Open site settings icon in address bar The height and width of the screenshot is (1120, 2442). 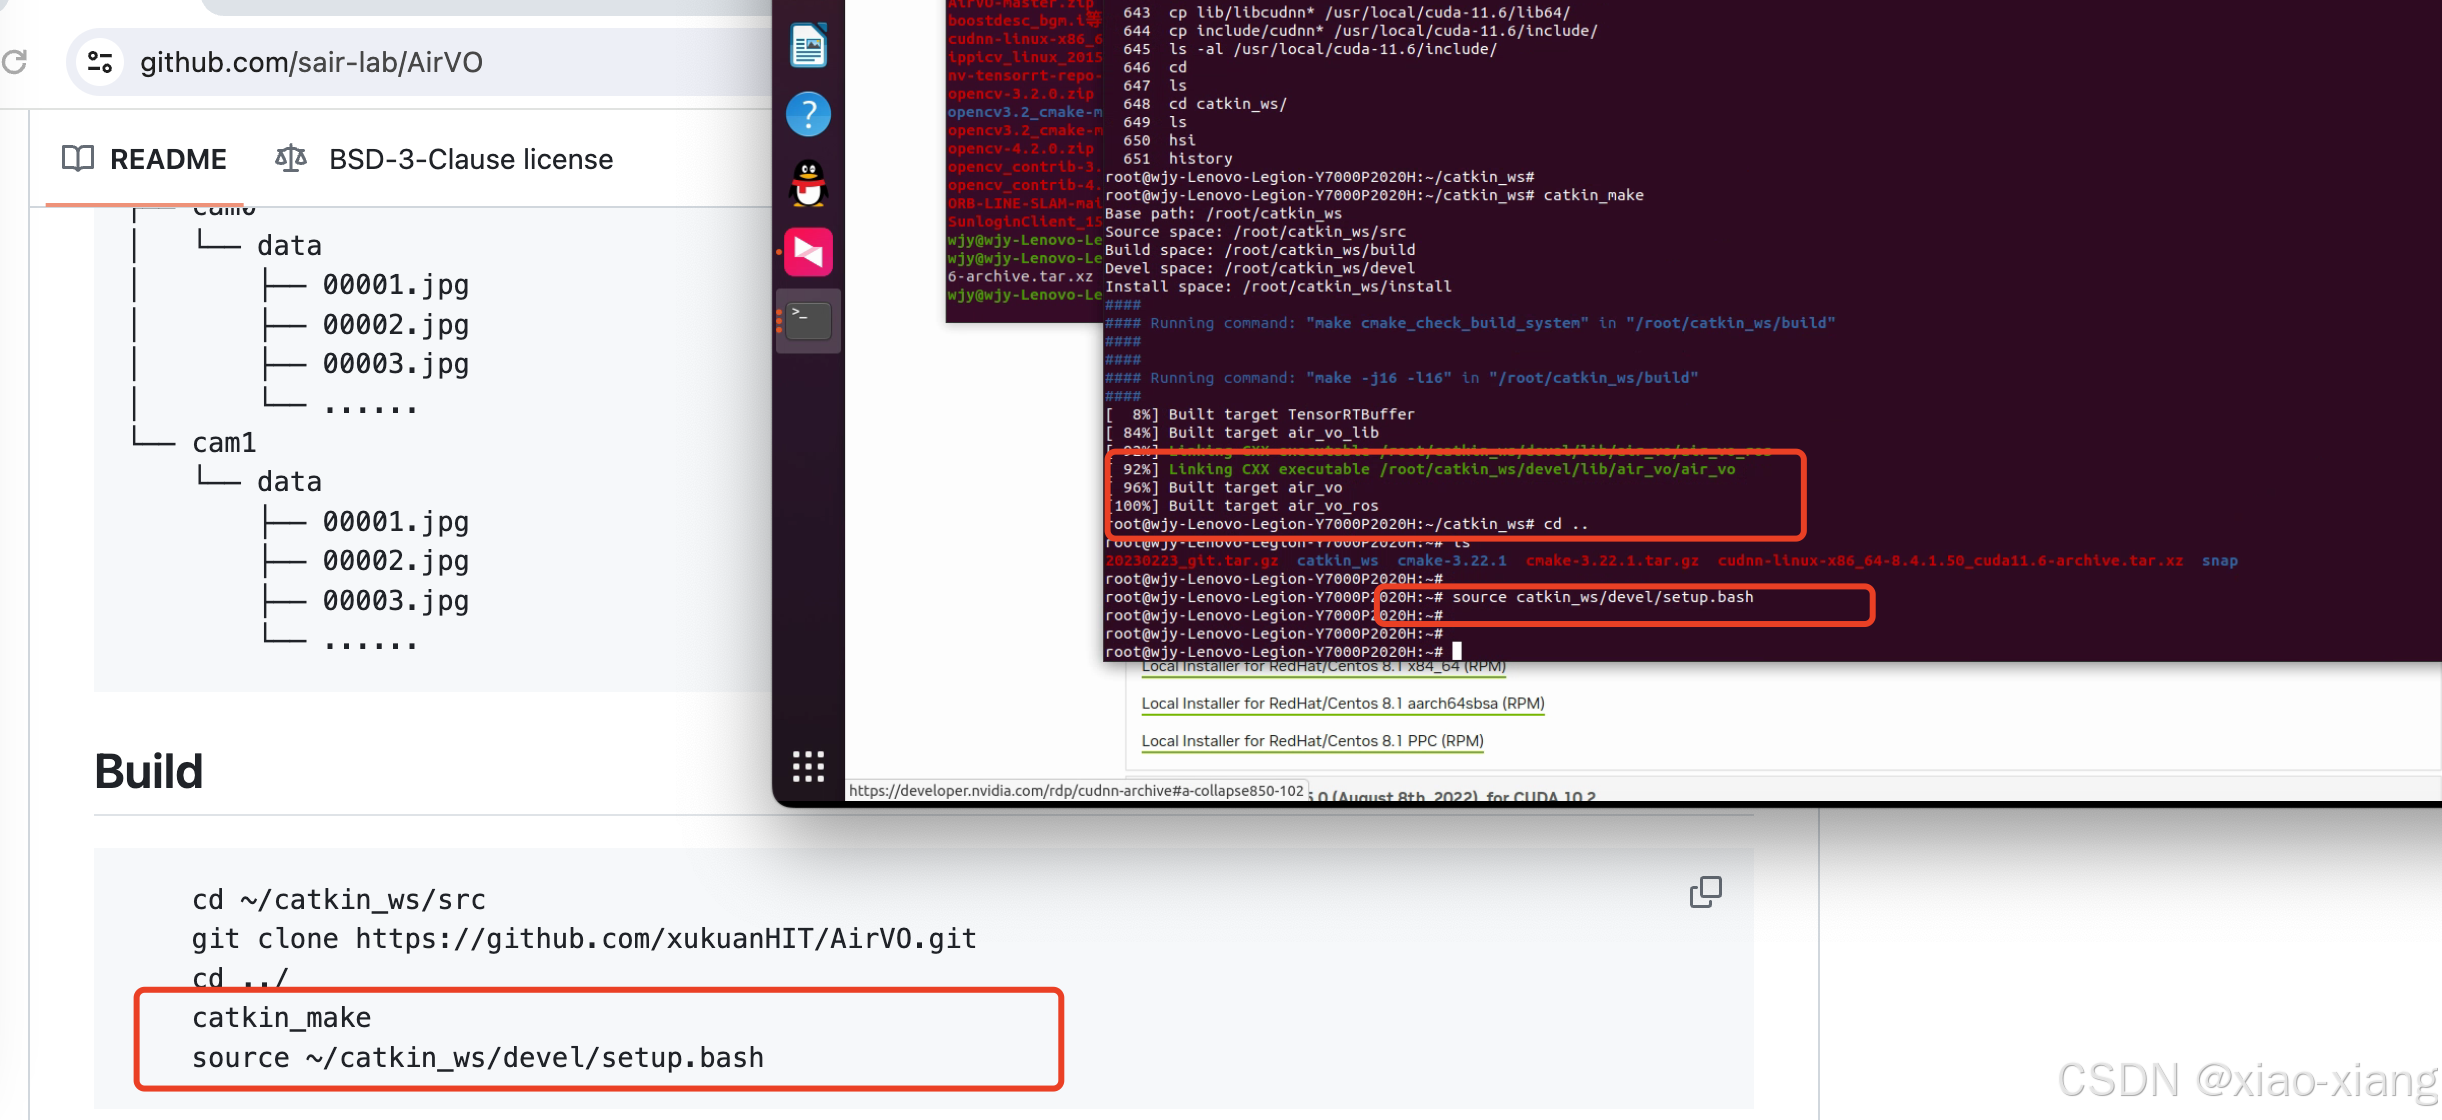click(x=100, y=62)
